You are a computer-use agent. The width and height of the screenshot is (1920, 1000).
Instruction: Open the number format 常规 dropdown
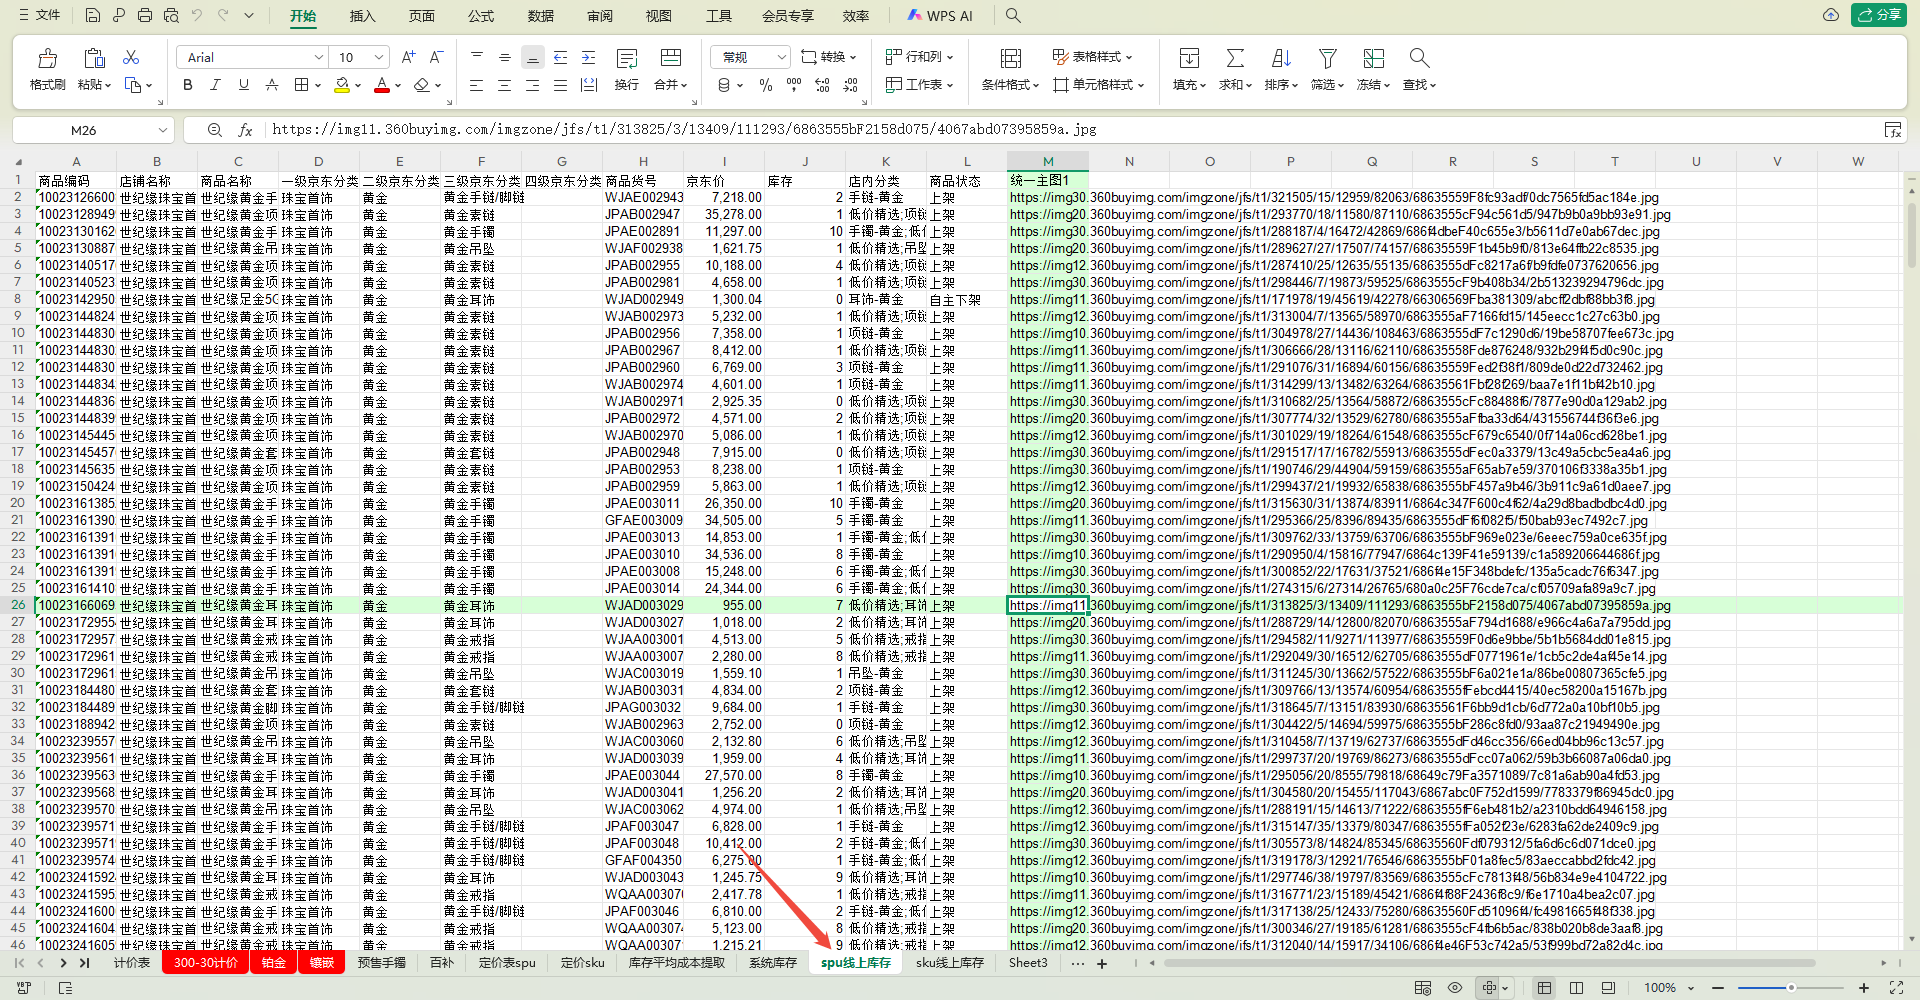coord(781,58)
